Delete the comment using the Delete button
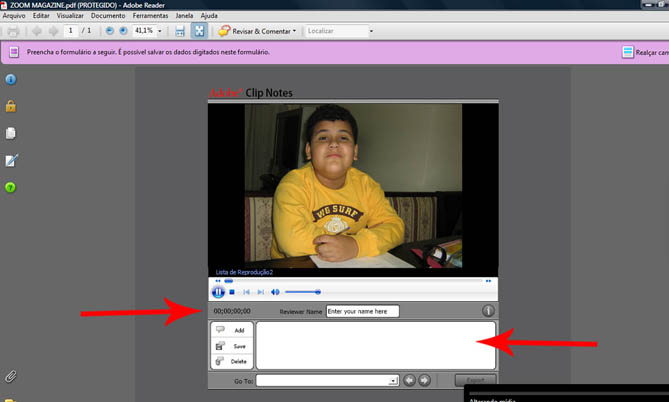The width and height of the screenshot is (669, 402). [231, 361]
